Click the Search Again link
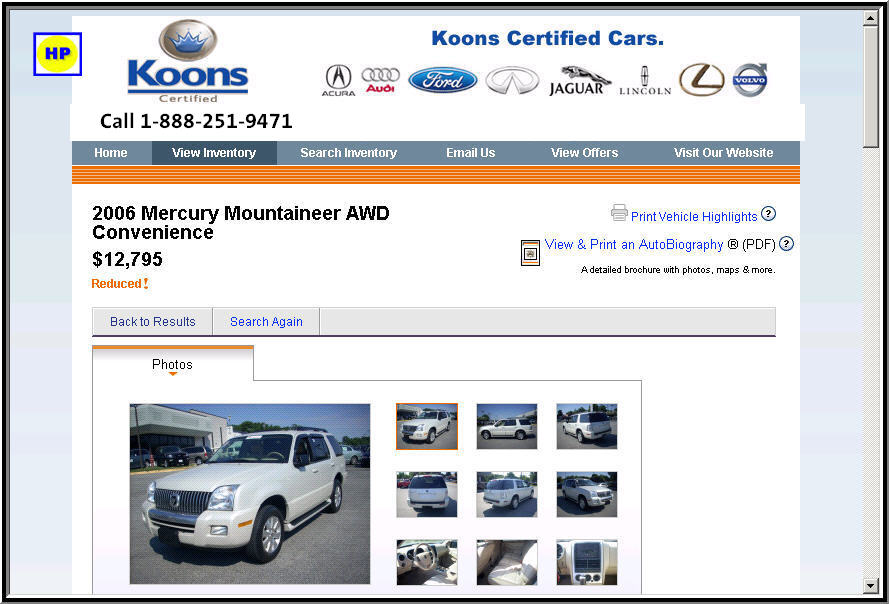Screen dimensions: 889x604 (x=266, y=322)
